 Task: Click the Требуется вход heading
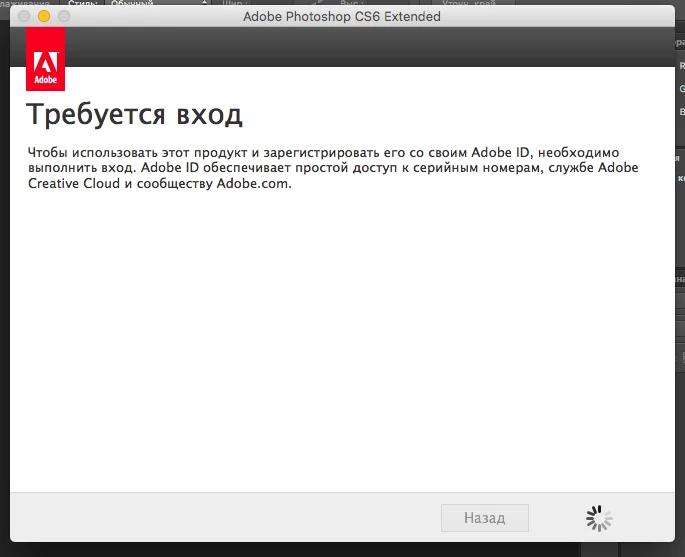[134, 115]
